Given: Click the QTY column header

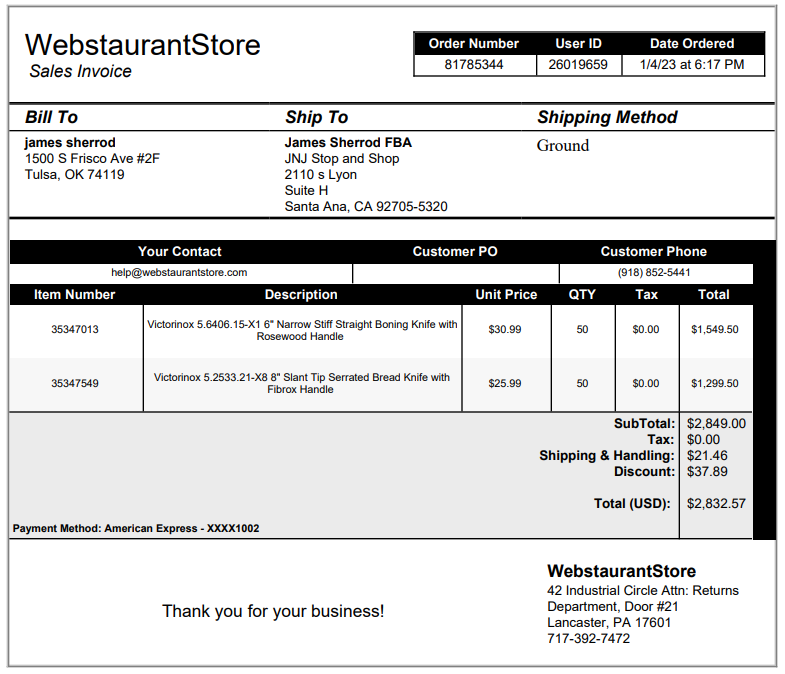Looking at the screenshot, I should pos(582,294).
